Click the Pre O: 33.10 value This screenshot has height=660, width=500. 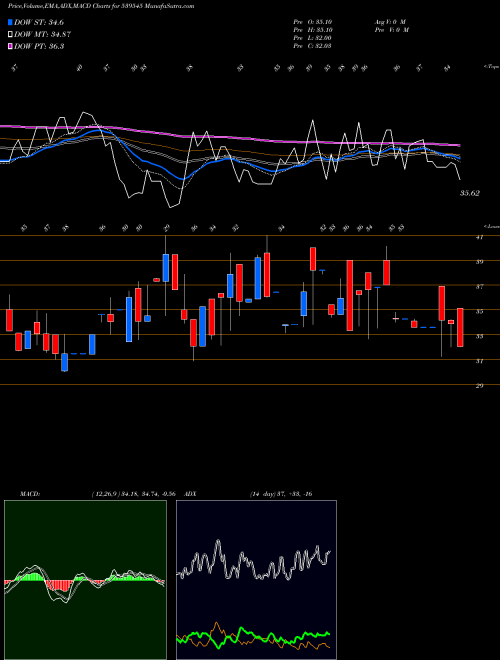314,22
